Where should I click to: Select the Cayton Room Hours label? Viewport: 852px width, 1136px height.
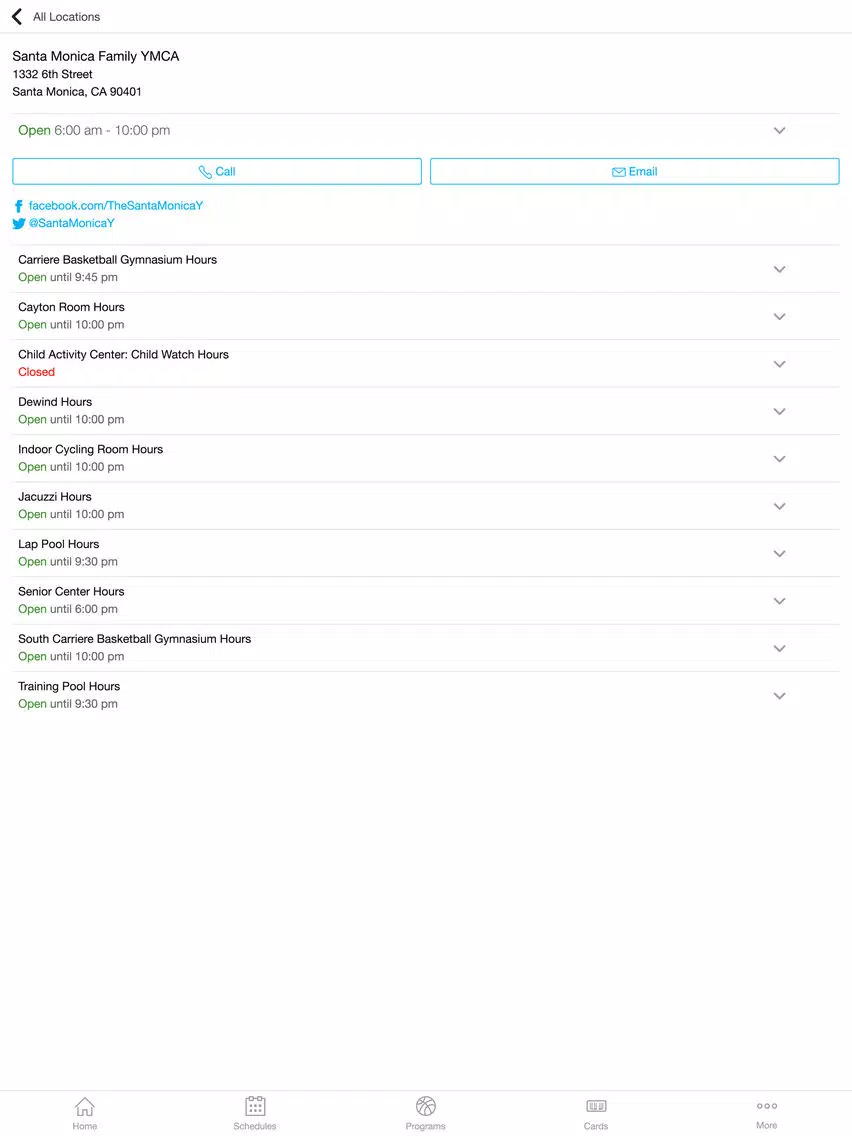point(71,307)
